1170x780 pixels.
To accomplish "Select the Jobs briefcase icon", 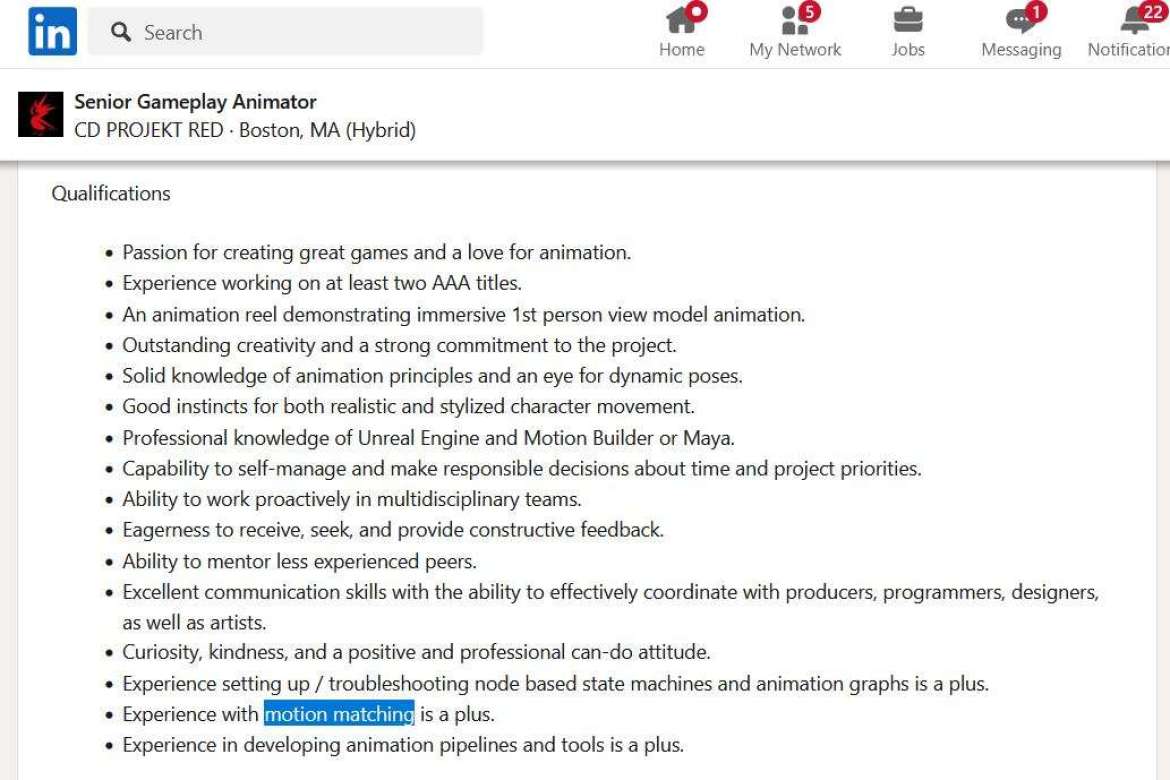I will pyautogui.click(x=908, y=20).
